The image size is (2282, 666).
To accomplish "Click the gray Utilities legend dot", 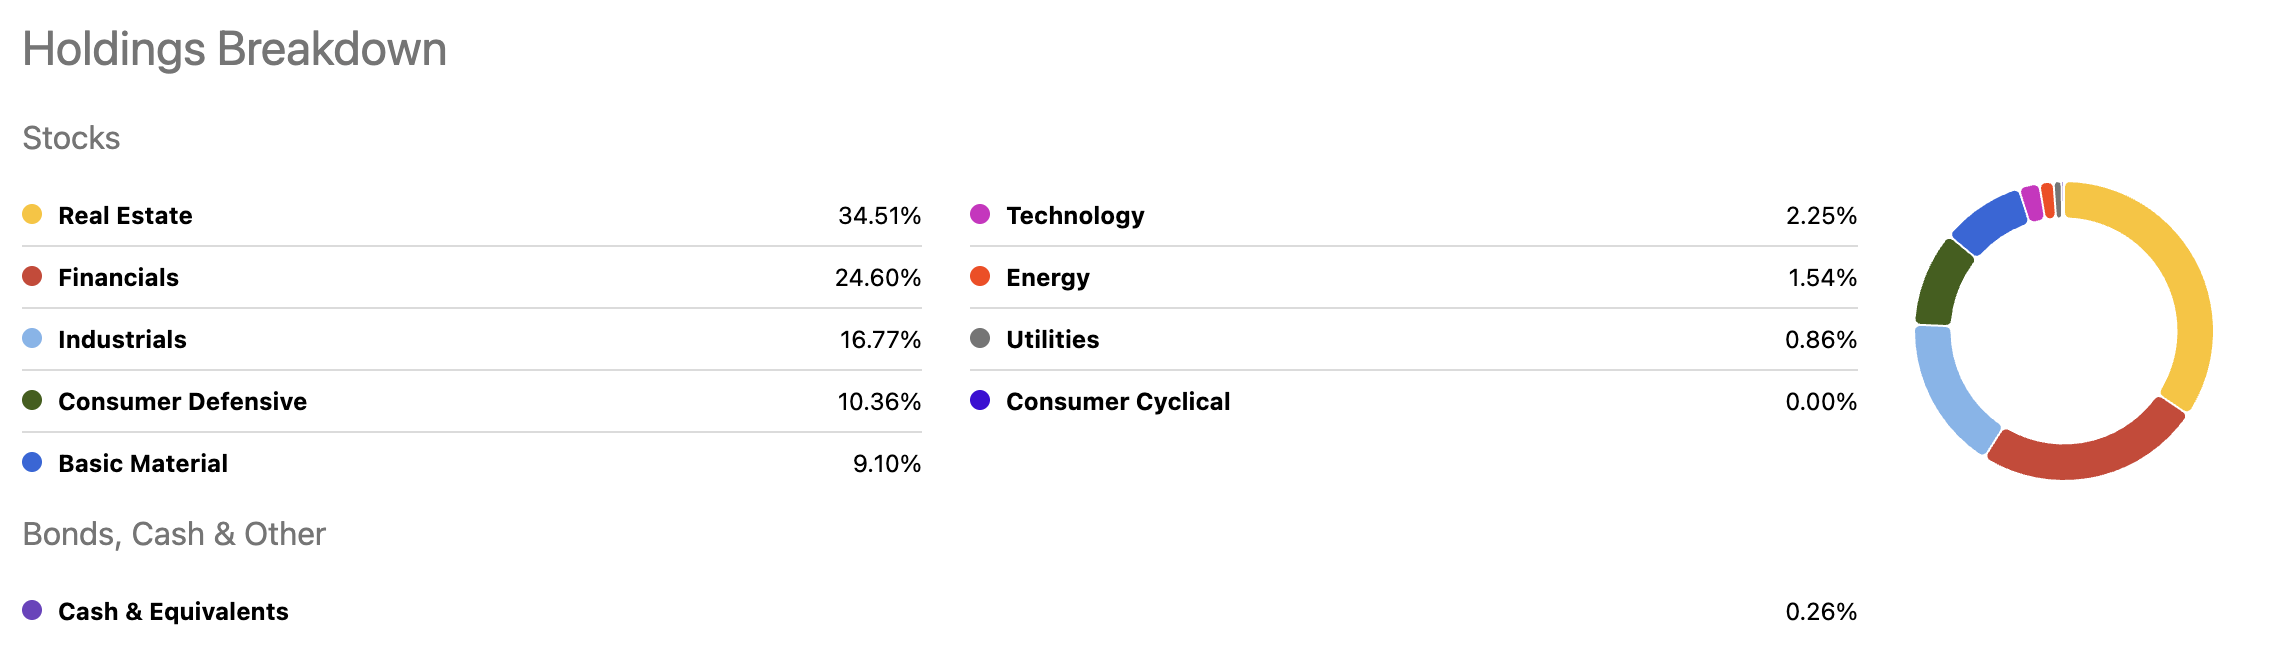I will pyautogui.click(x=980, y=338).
